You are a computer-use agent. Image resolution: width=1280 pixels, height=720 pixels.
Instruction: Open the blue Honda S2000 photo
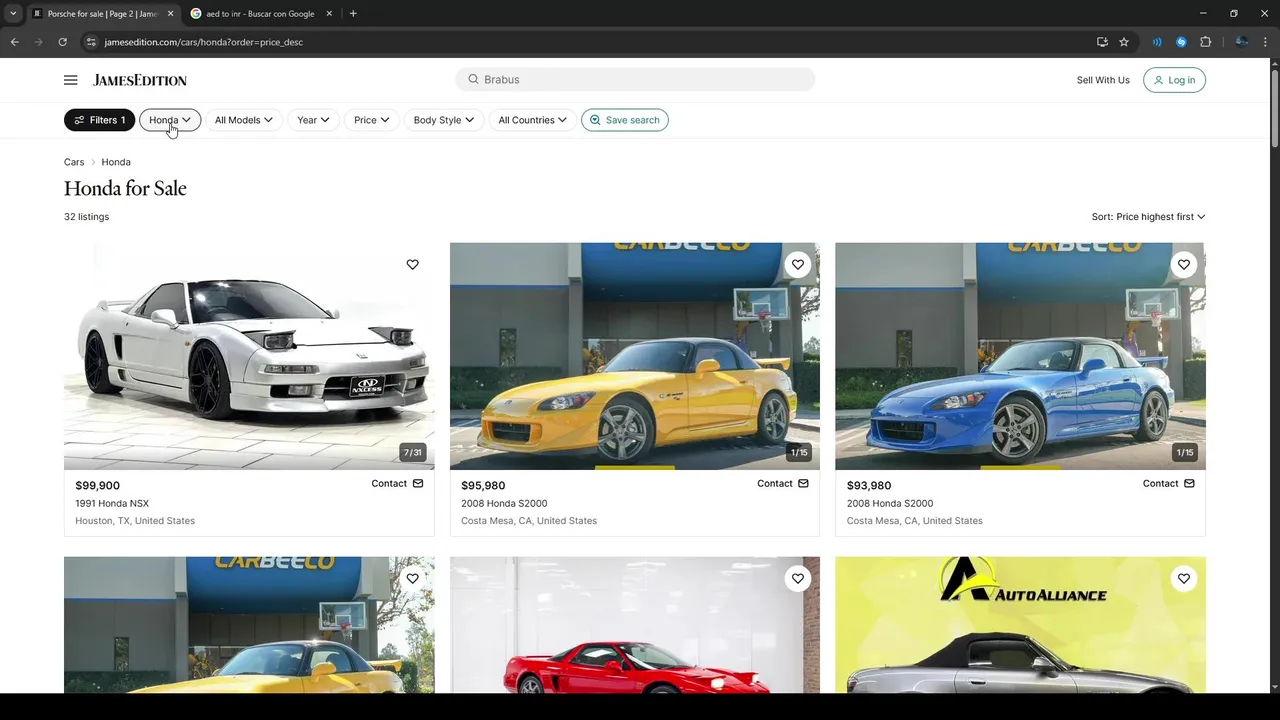(1020, 356)
